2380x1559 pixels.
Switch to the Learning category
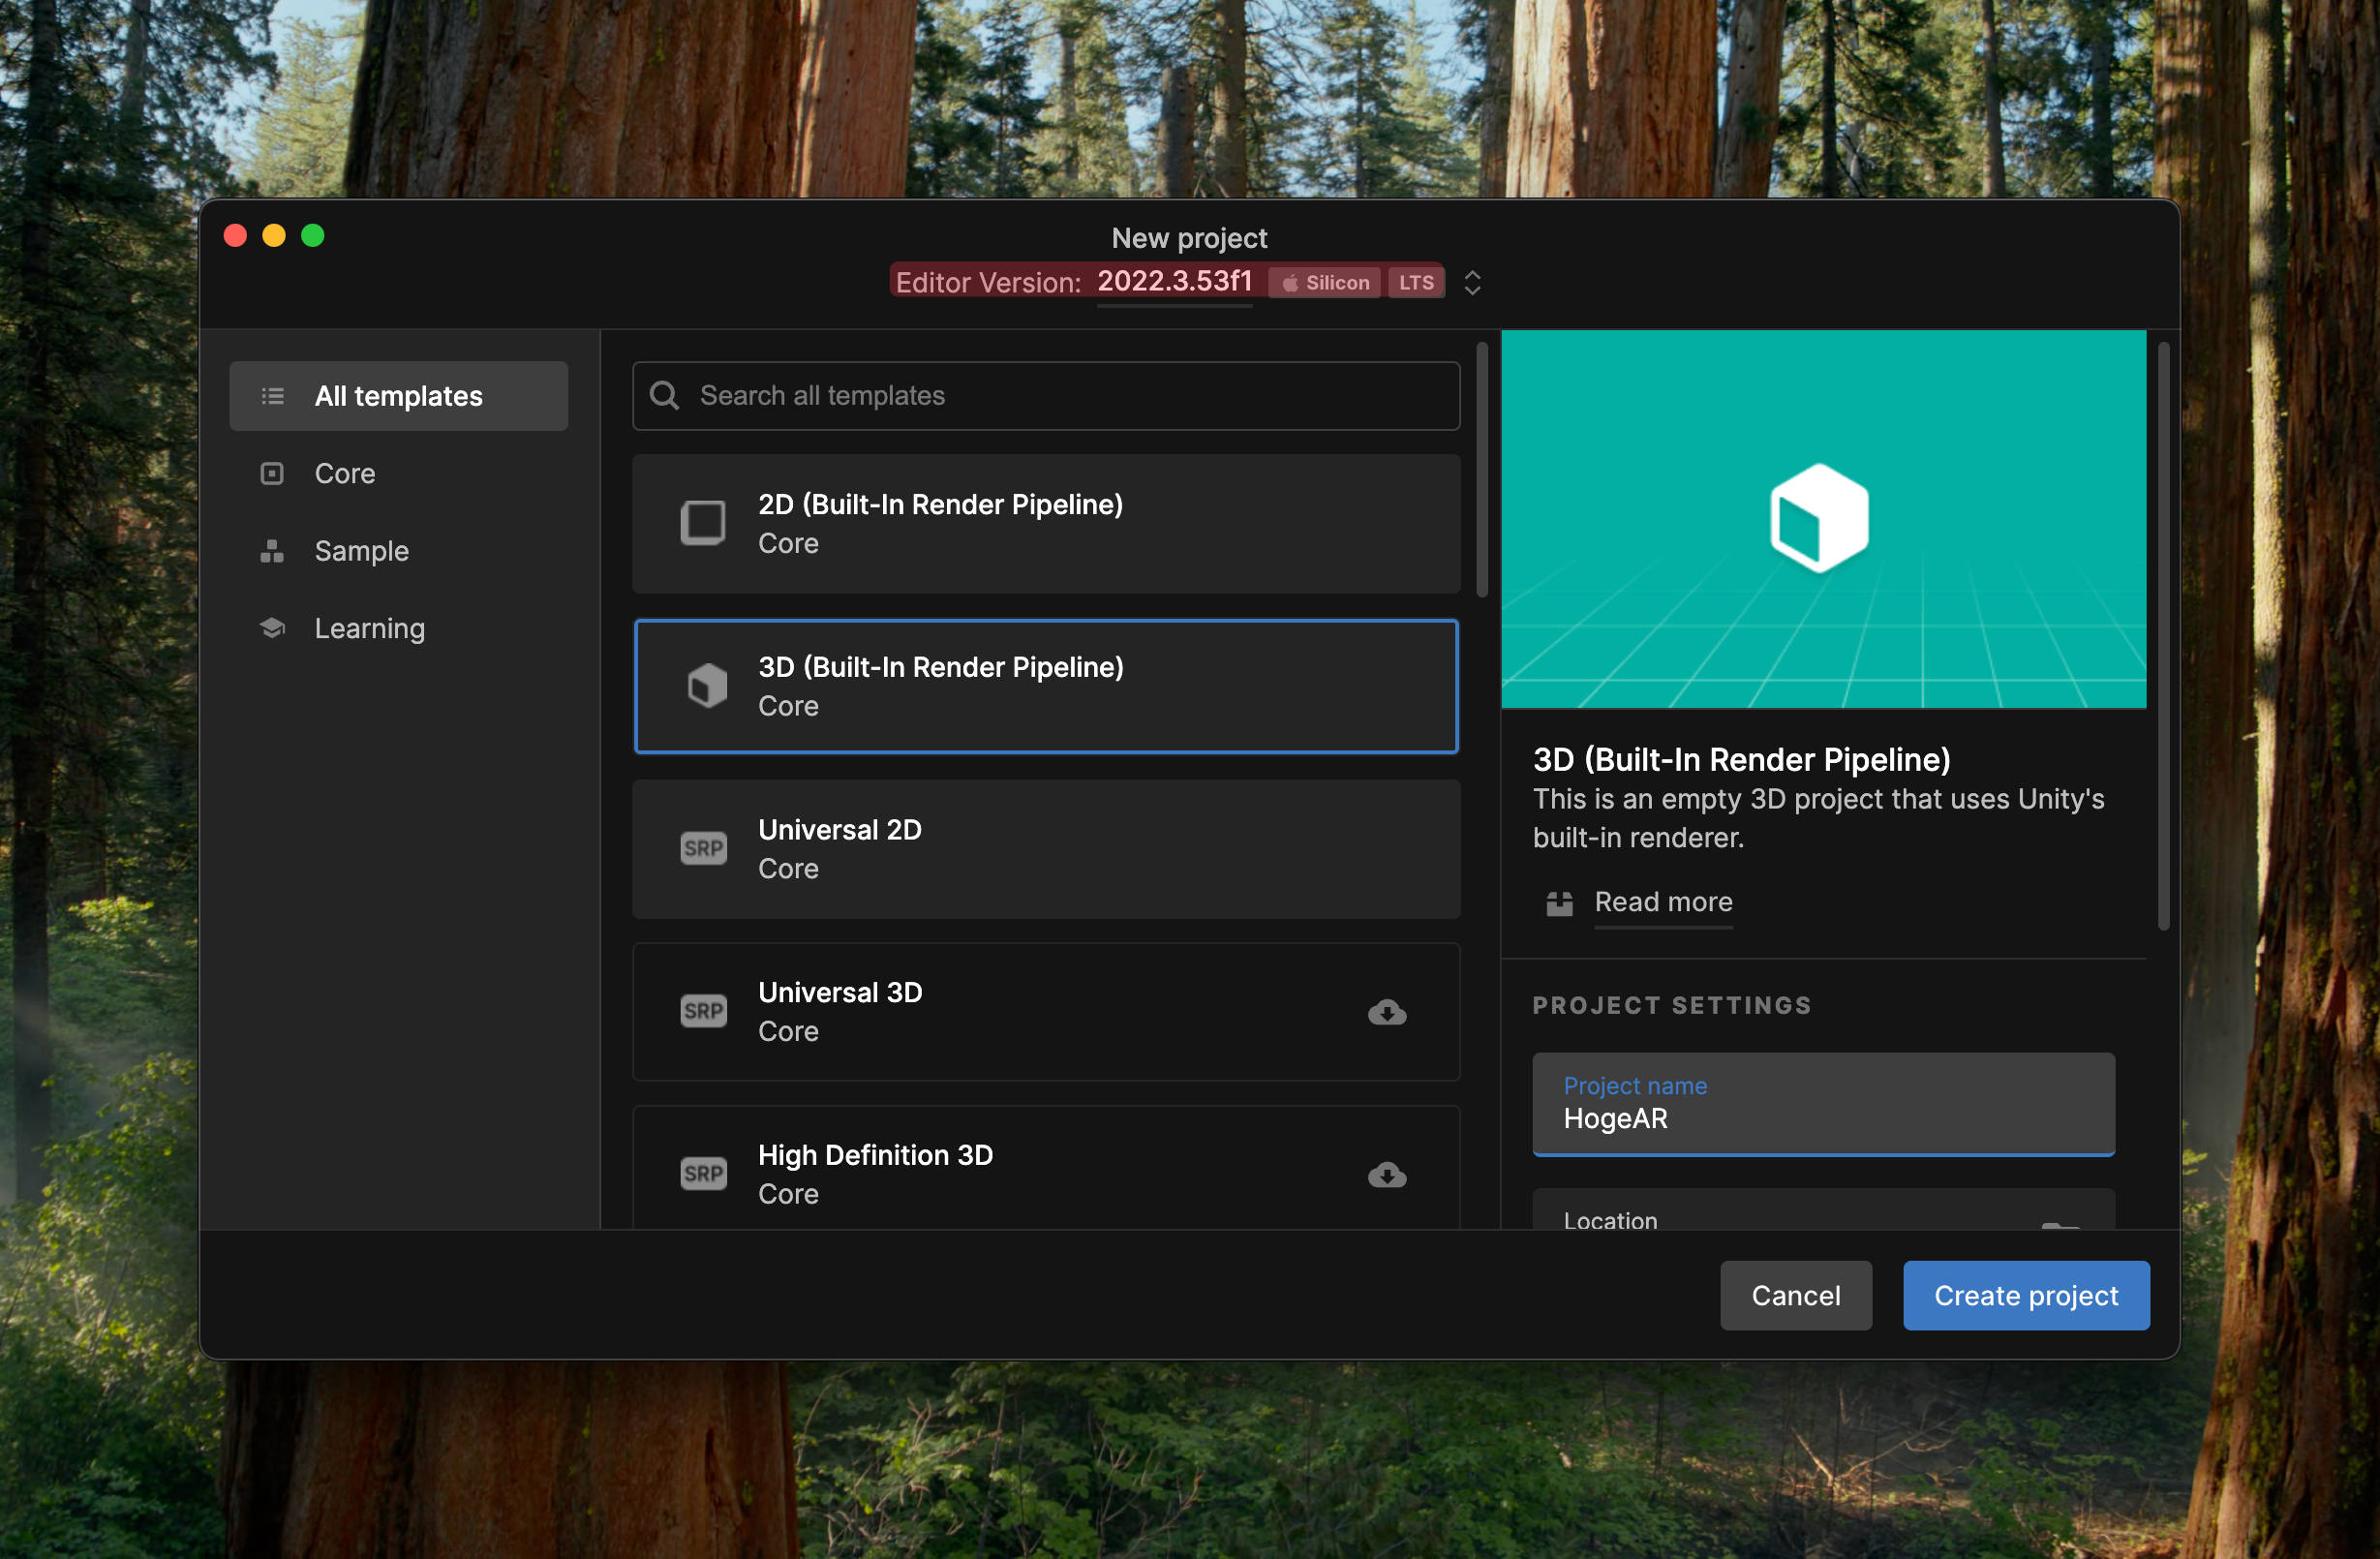tap(369, 629)
